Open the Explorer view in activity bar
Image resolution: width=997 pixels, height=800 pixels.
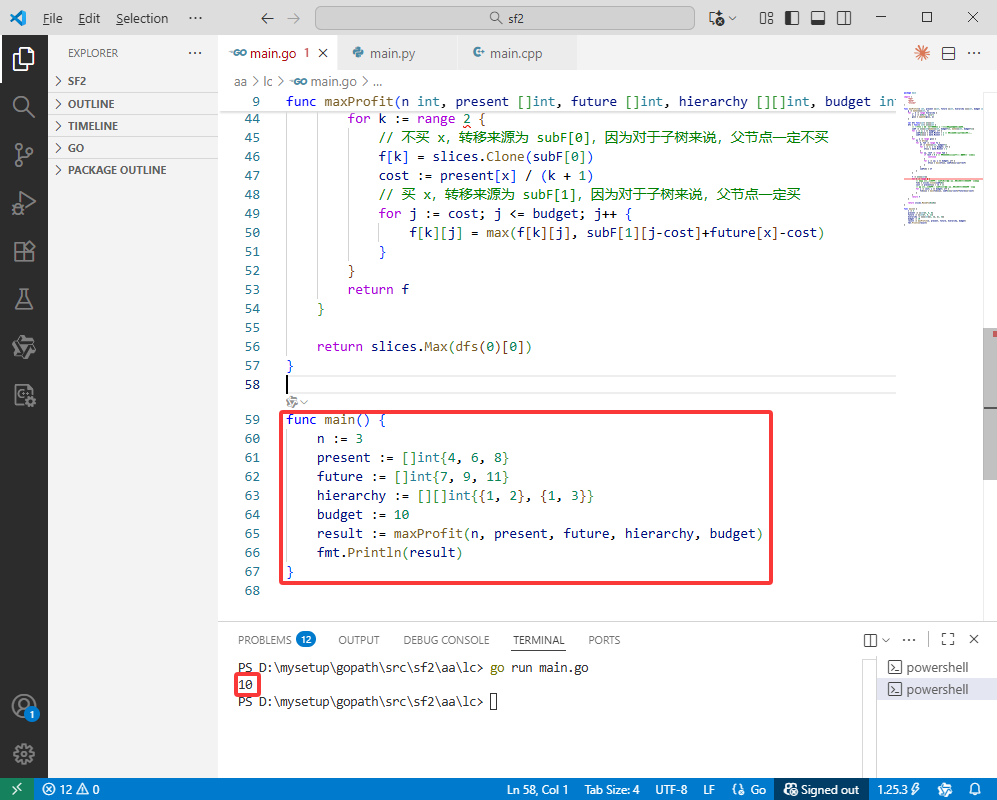pos(24,59)
